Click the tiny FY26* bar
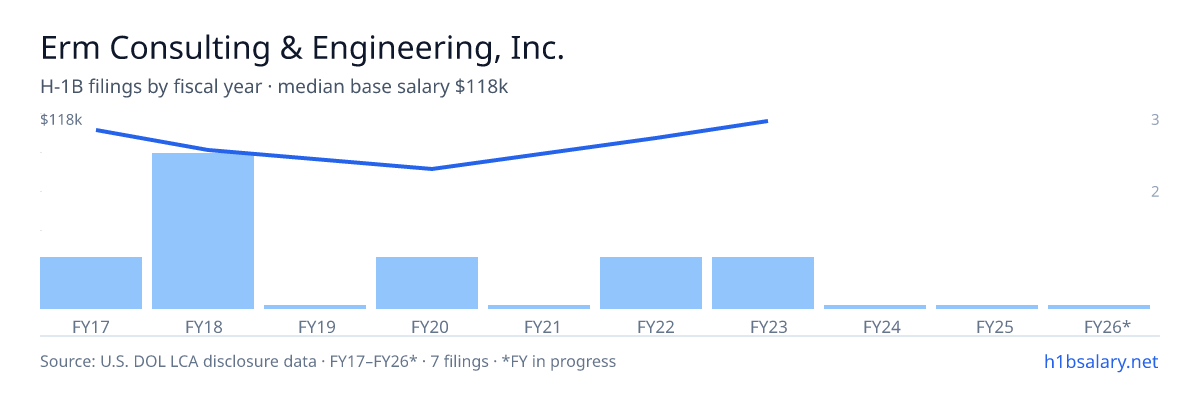Viewport: 1200px width, 400px height. pyautogui.click(x=1099, y=307)
